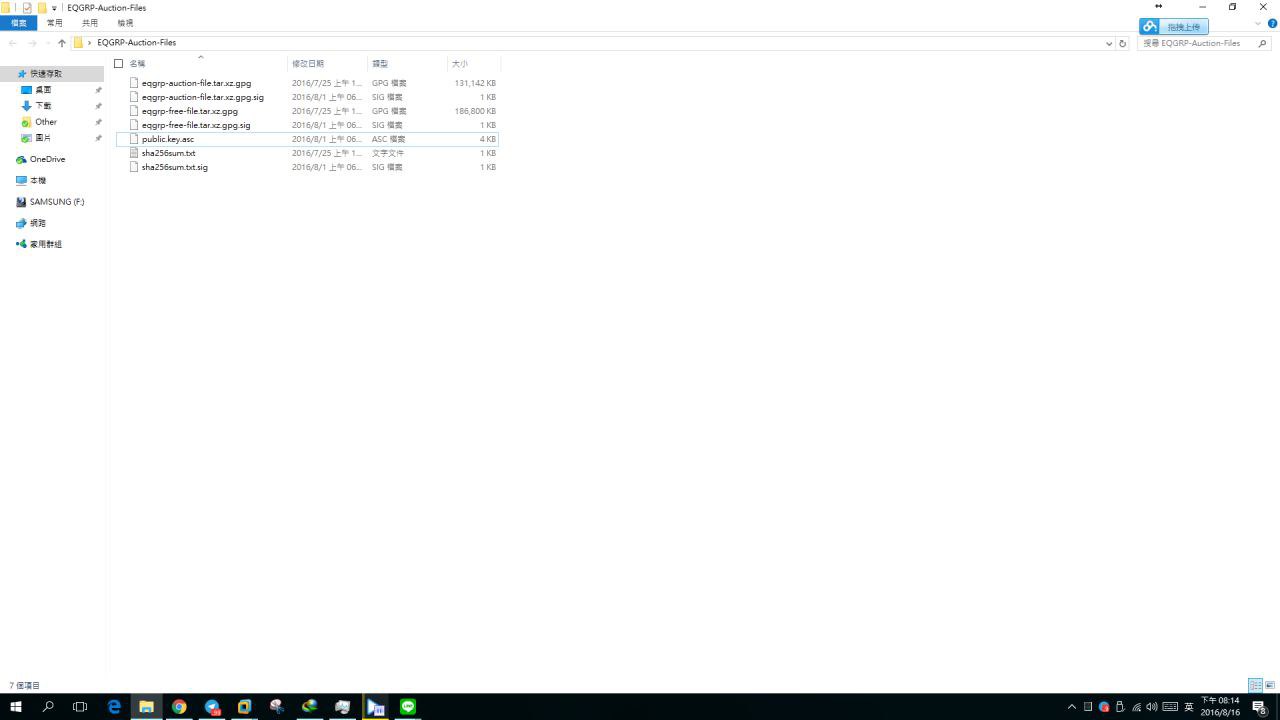Toggle the select-all checkbox in header
Screen dimensions: 1280x720
coord(118,64)
